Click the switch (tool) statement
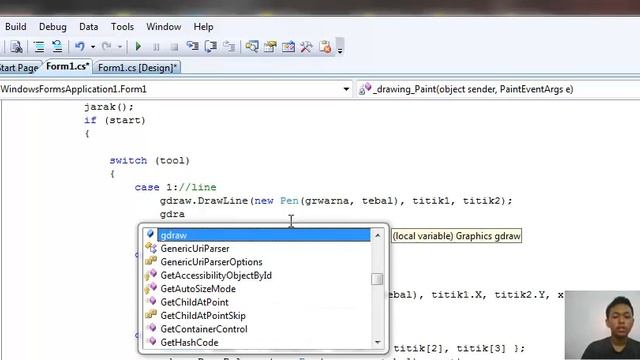This screenshot has height=360, width=640. 149,161
